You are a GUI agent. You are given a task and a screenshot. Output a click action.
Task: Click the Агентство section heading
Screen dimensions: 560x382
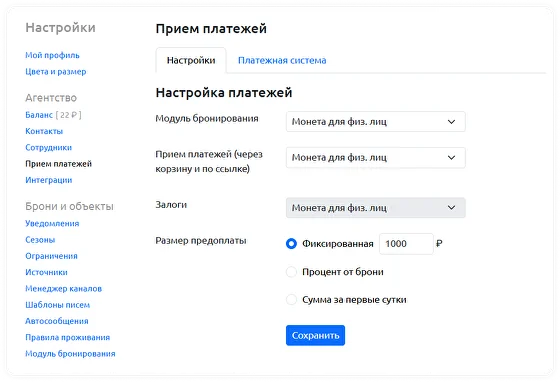[x=51, y=98]
